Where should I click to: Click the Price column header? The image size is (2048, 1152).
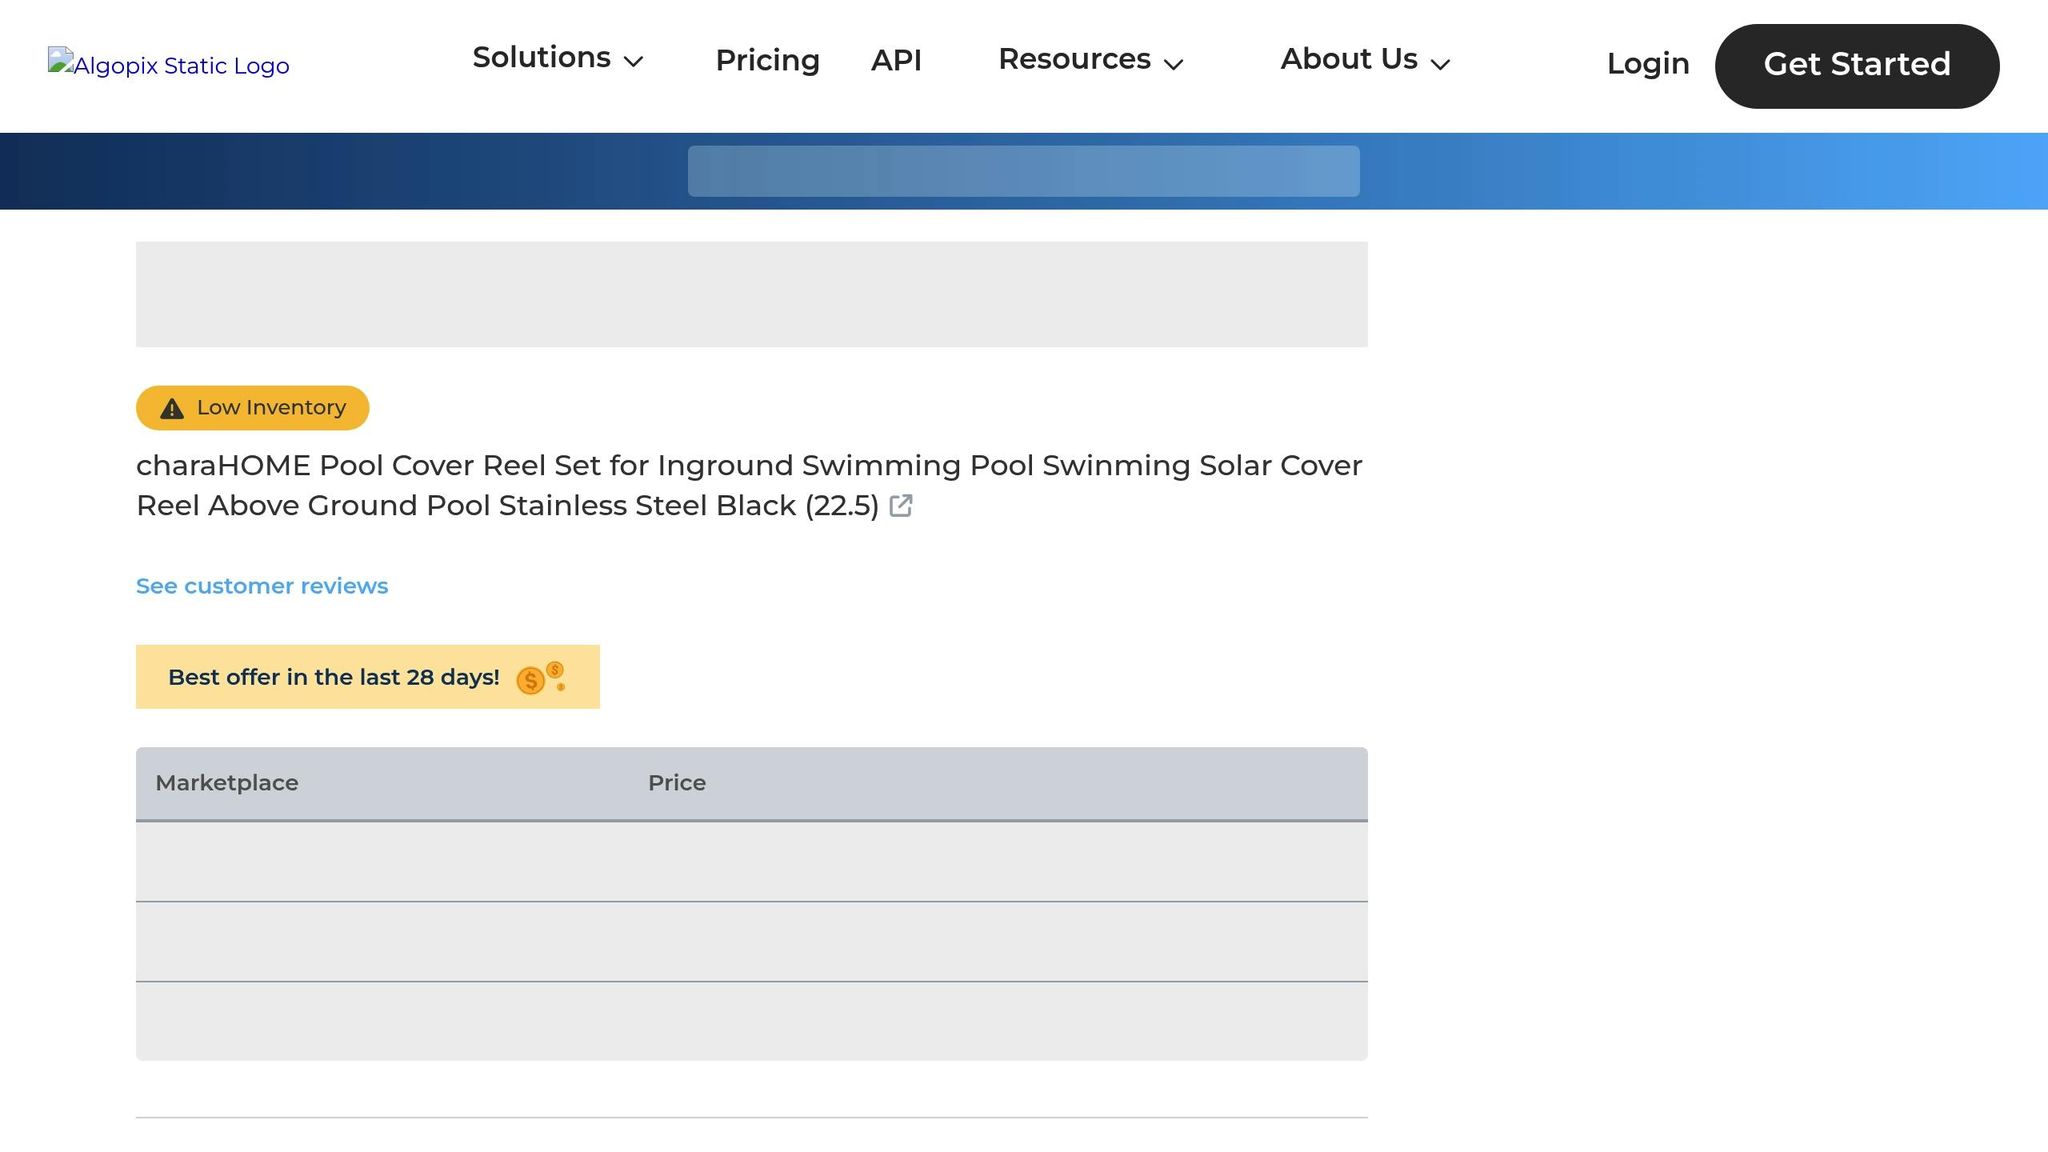click(677, 783)
